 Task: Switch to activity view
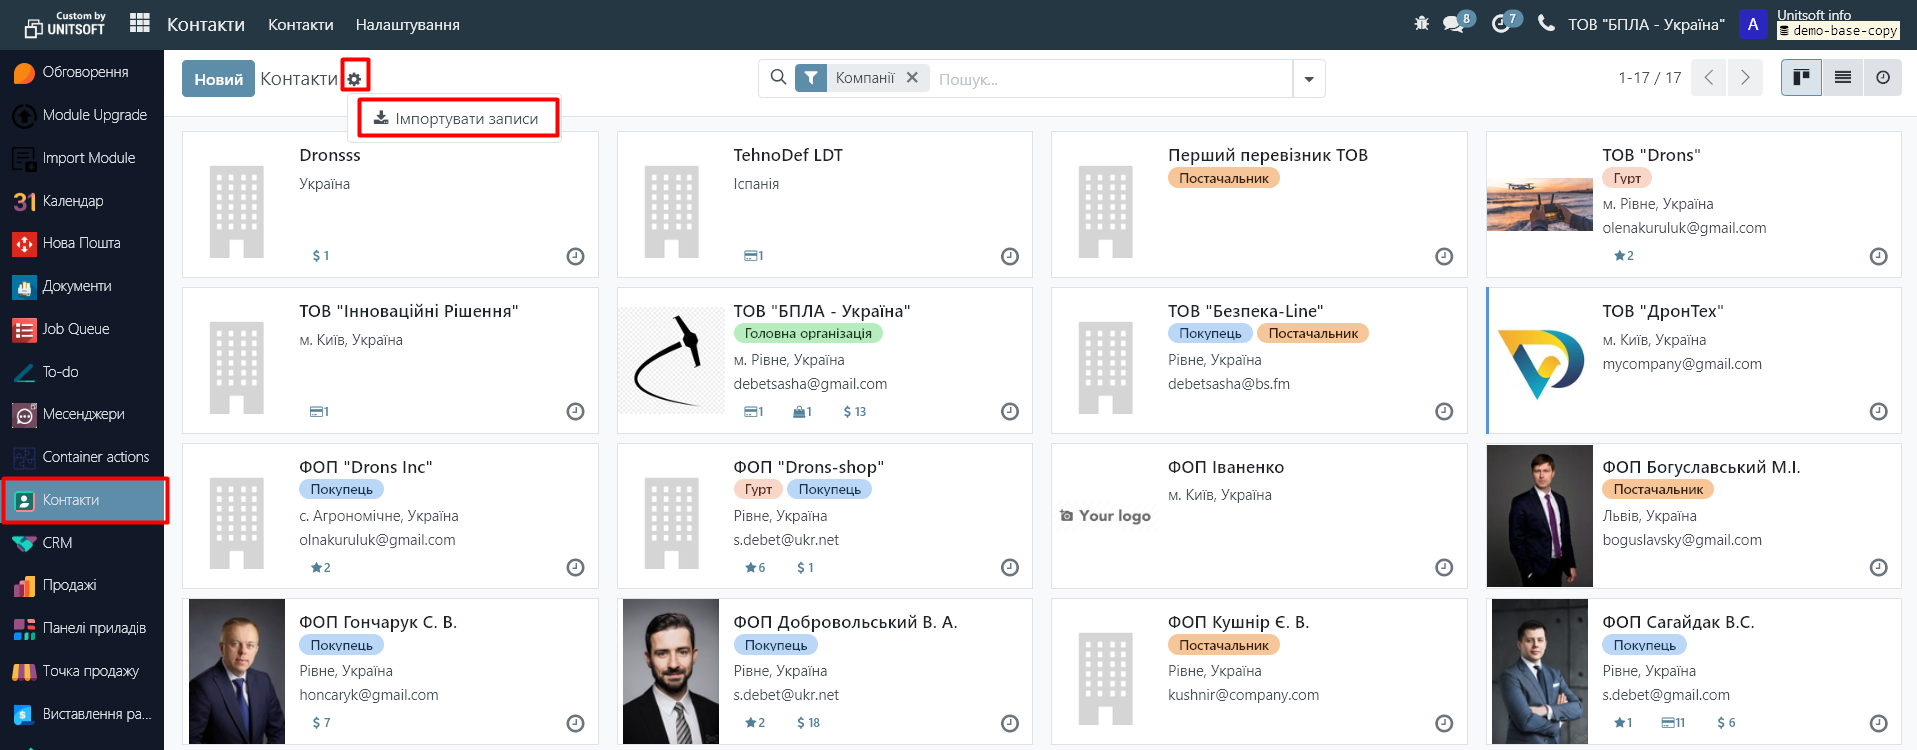1882,78
